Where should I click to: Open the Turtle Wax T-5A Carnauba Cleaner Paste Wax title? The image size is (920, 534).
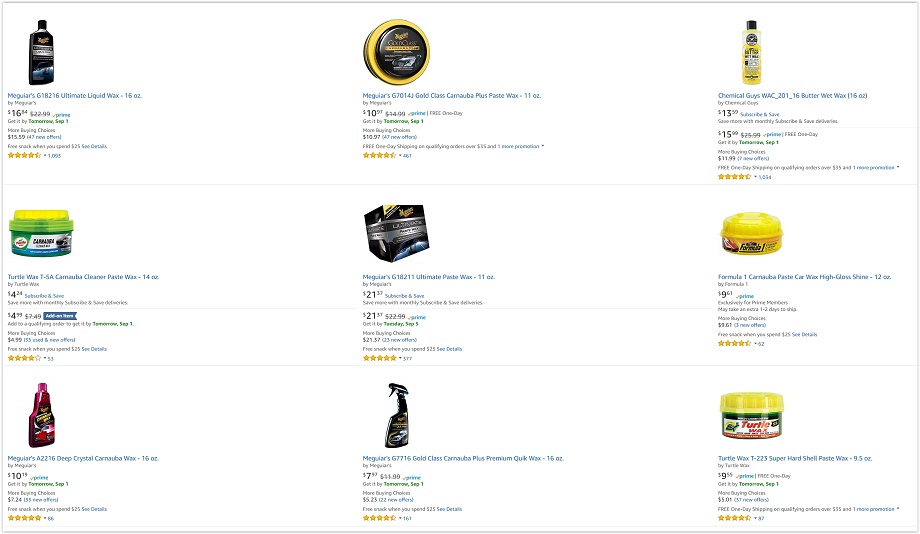83,277
